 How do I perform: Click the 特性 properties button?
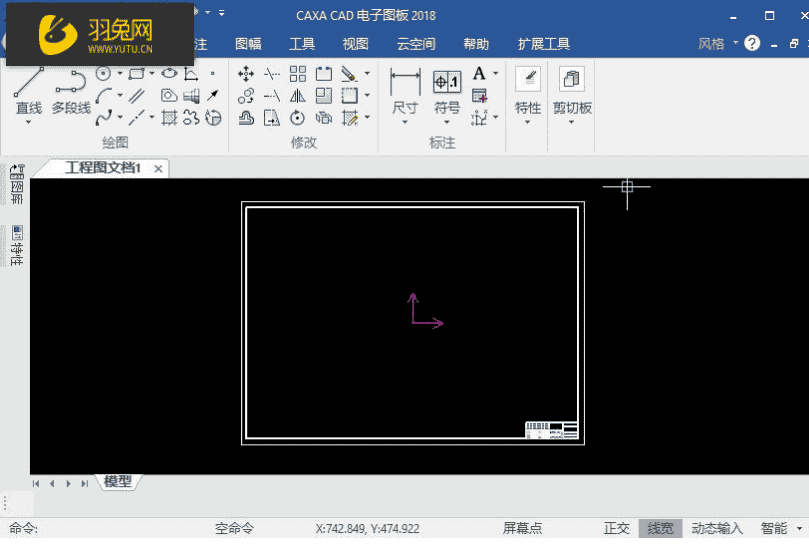pos(528,90)
